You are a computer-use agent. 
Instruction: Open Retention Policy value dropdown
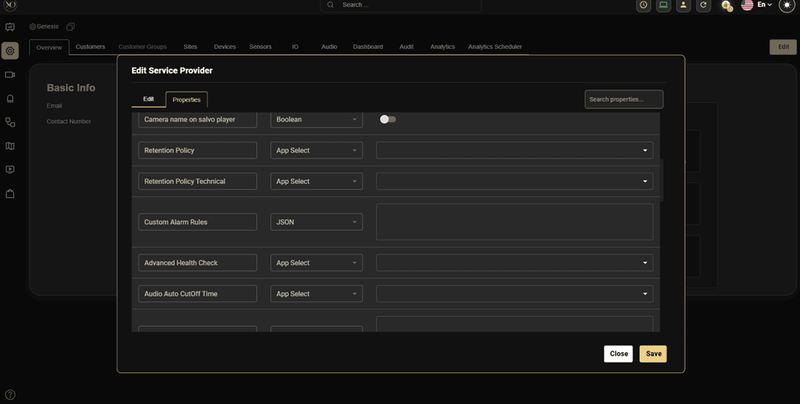(x=515, y=150)
